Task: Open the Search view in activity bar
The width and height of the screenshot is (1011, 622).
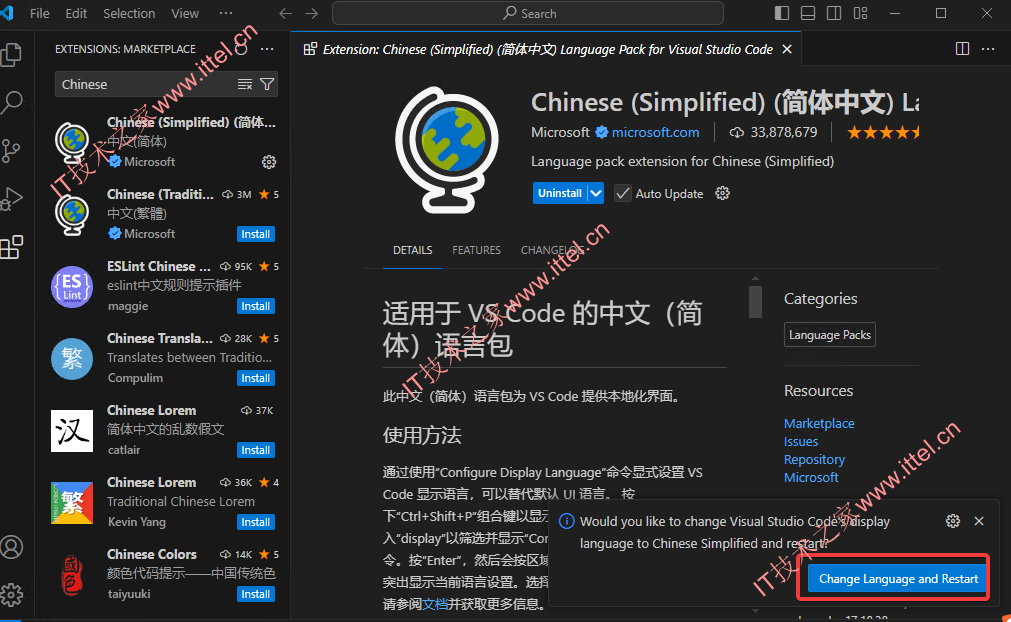Action: (x=12, y=102)
